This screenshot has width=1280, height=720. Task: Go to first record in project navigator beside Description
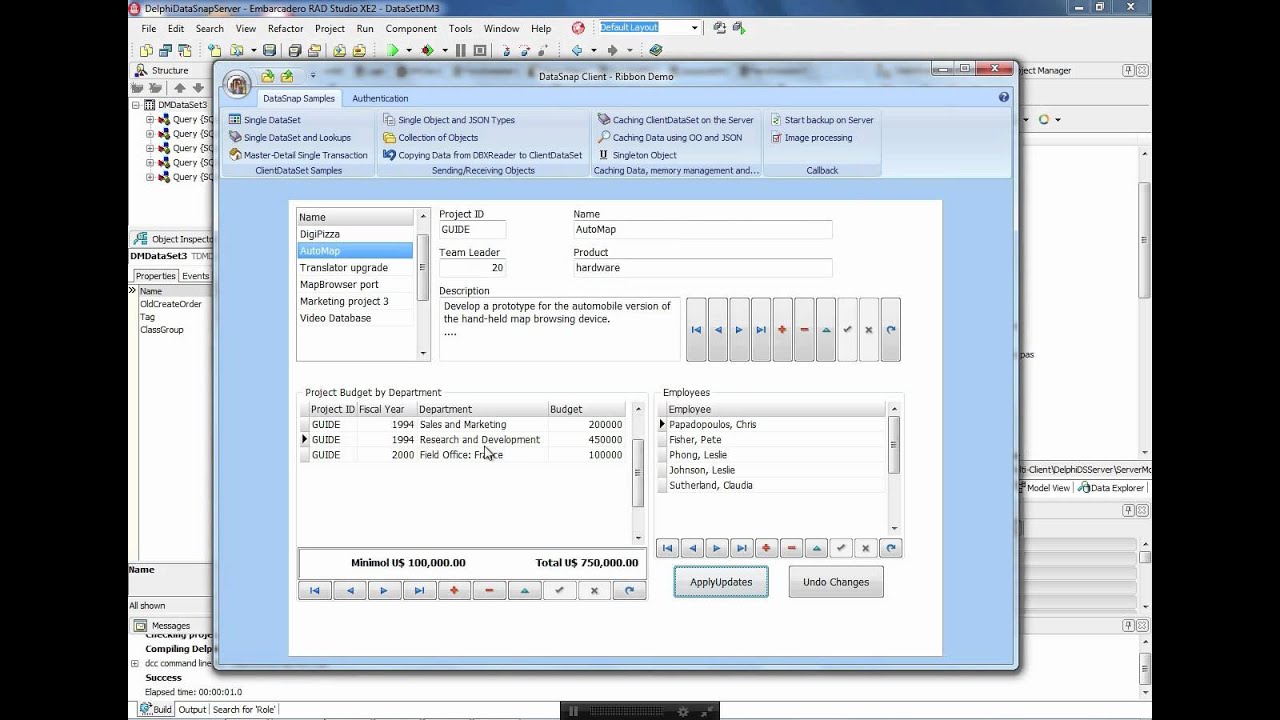coord(696,330)
